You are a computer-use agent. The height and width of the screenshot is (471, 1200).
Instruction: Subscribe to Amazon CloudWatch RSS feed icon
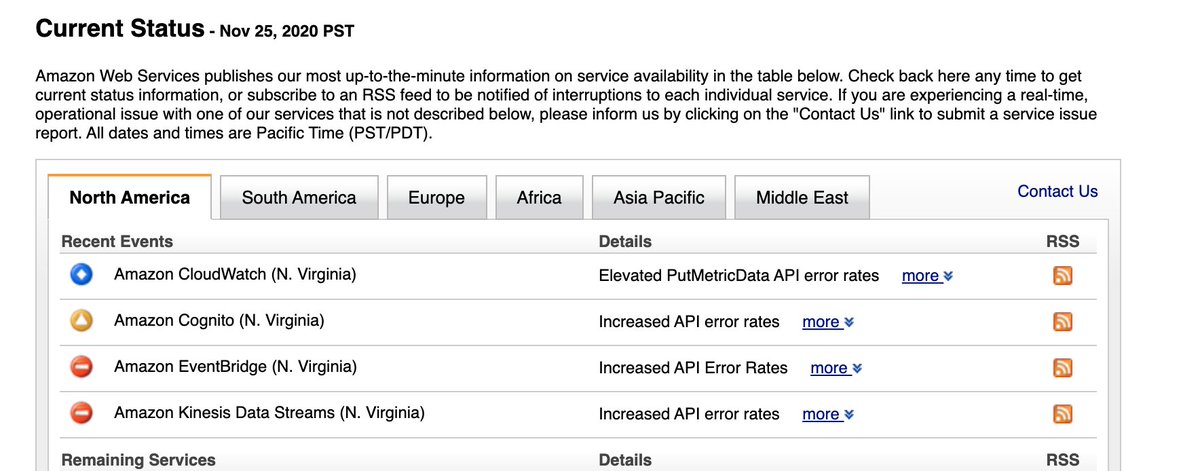(x=1063, y=275)
